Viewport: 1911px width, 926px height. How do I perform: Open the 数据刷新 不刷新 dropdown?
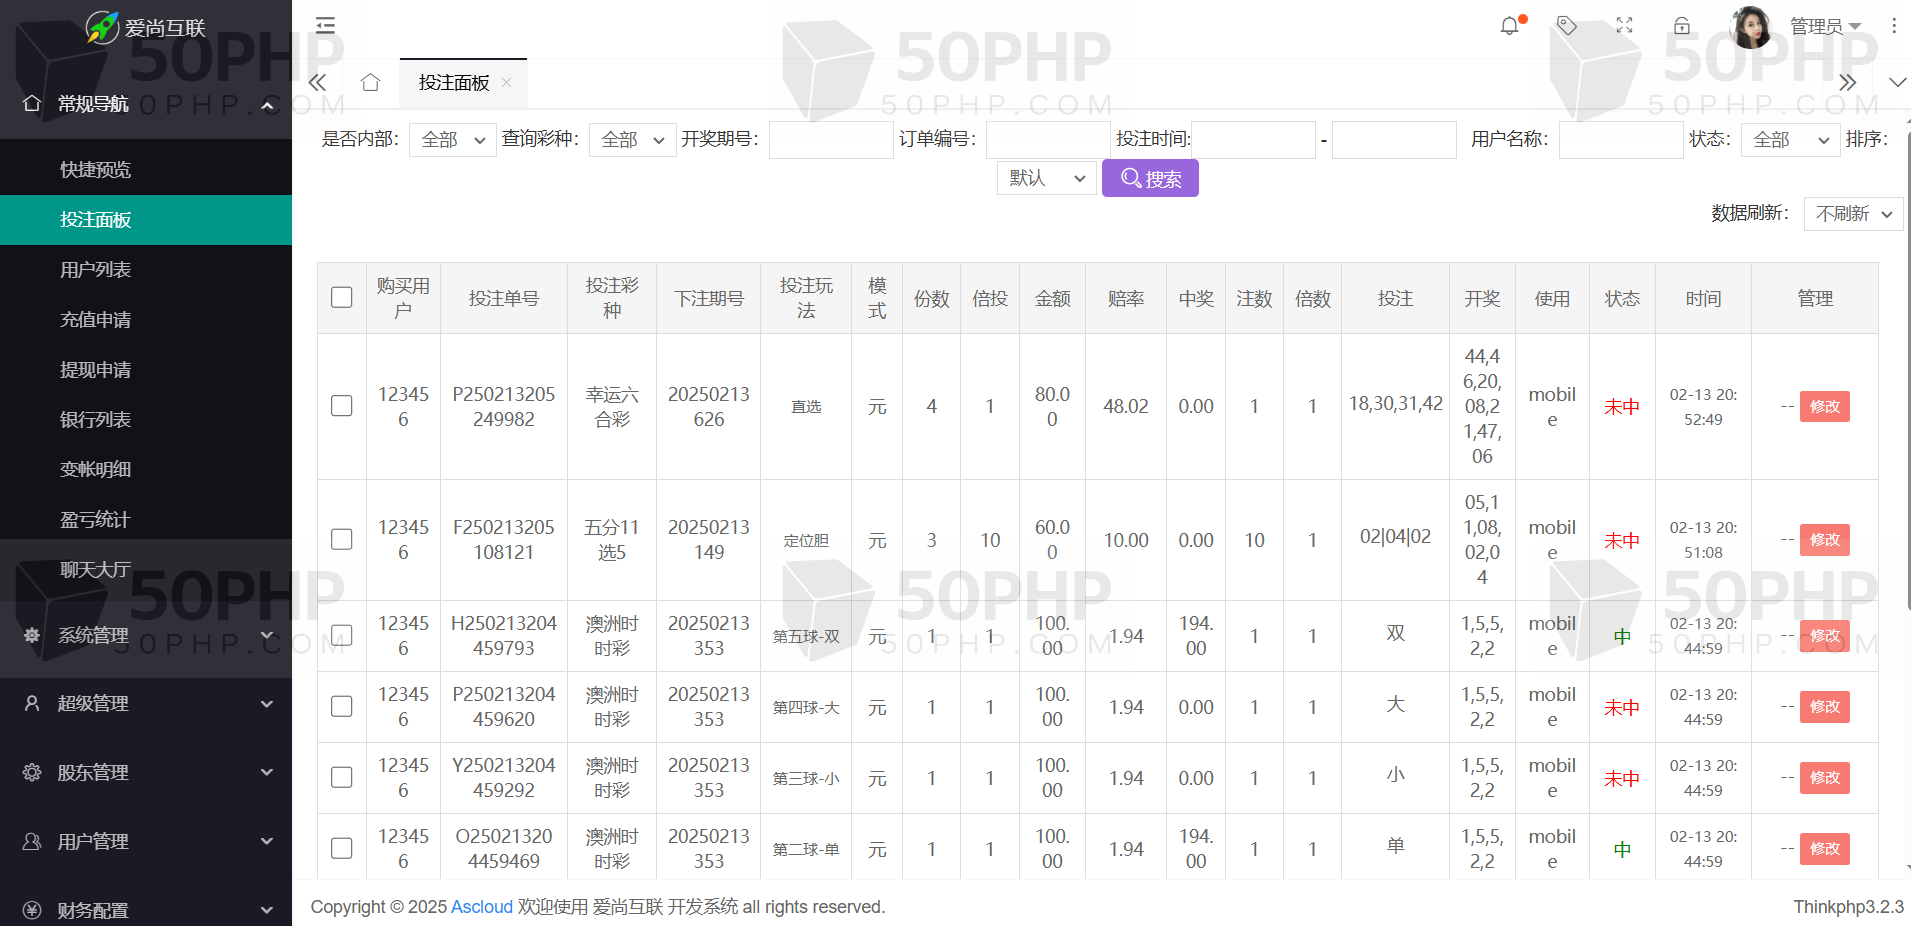coord(1852,214)
